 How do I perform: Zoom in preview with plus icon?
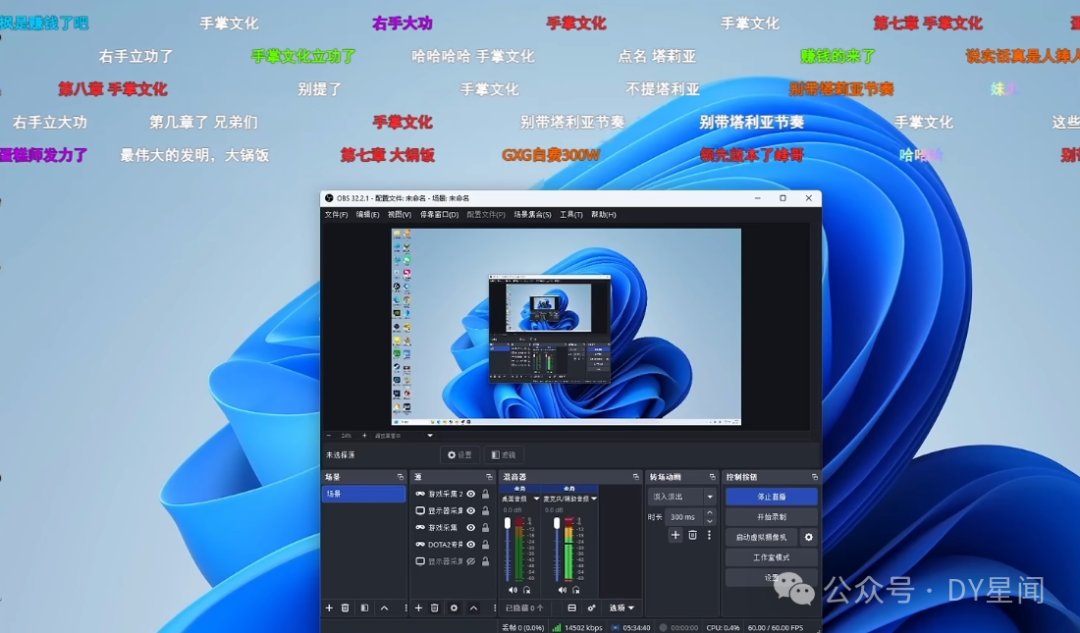[x=364, y=435]
